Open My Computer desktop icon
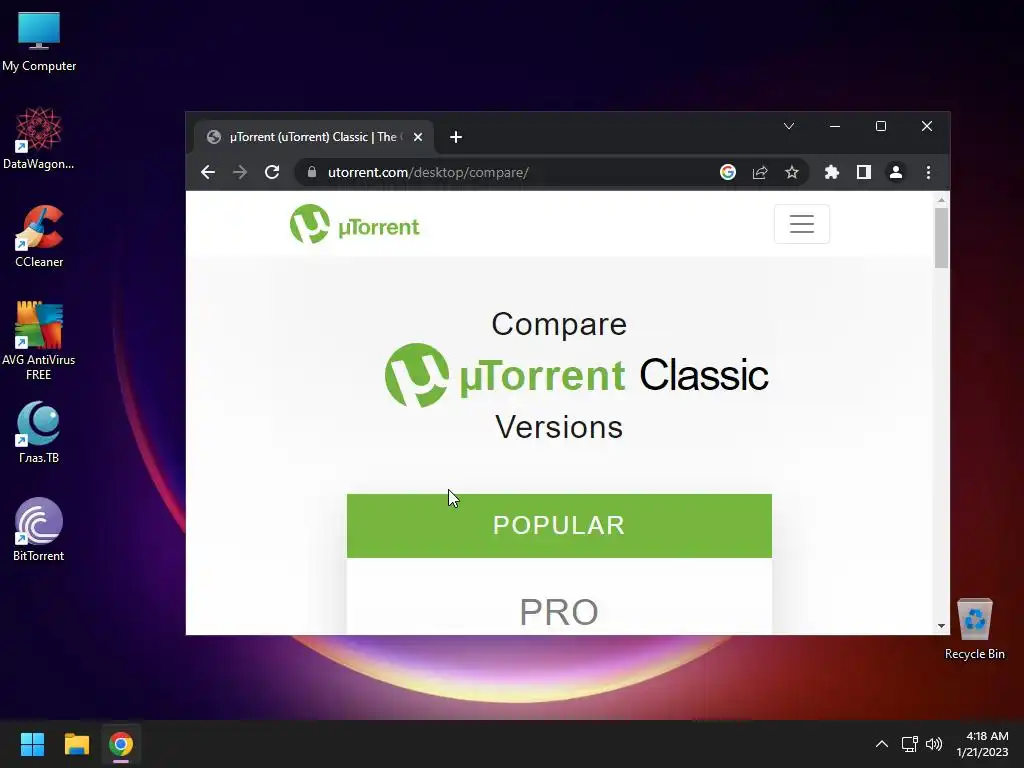 [39, 40]
